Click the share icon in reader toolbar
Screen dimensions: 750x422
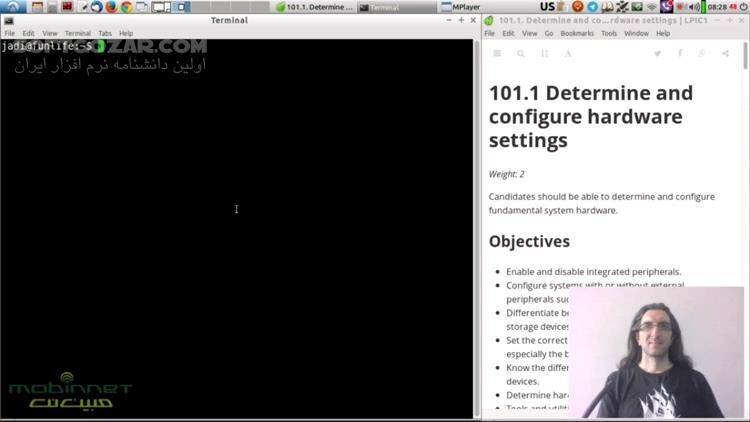point(724,54)
